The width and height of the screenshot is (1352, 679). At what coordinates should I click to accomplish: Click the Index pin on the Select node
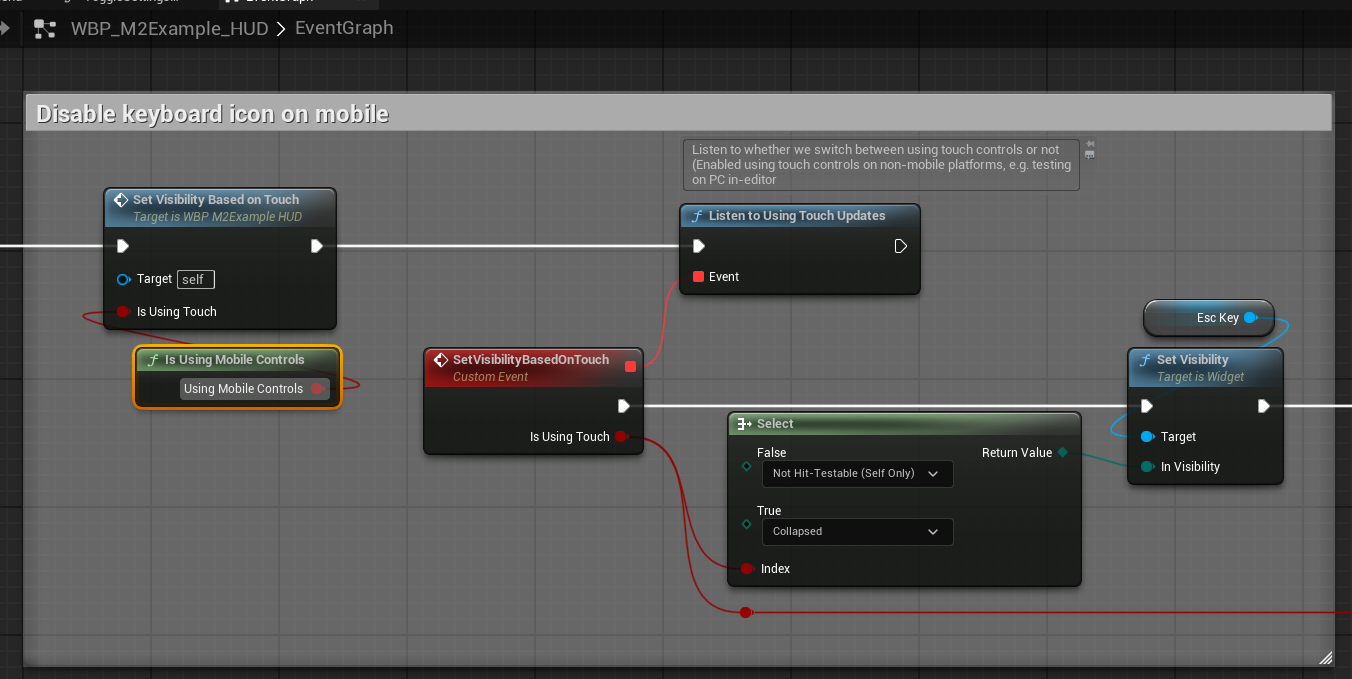point(746,569)
